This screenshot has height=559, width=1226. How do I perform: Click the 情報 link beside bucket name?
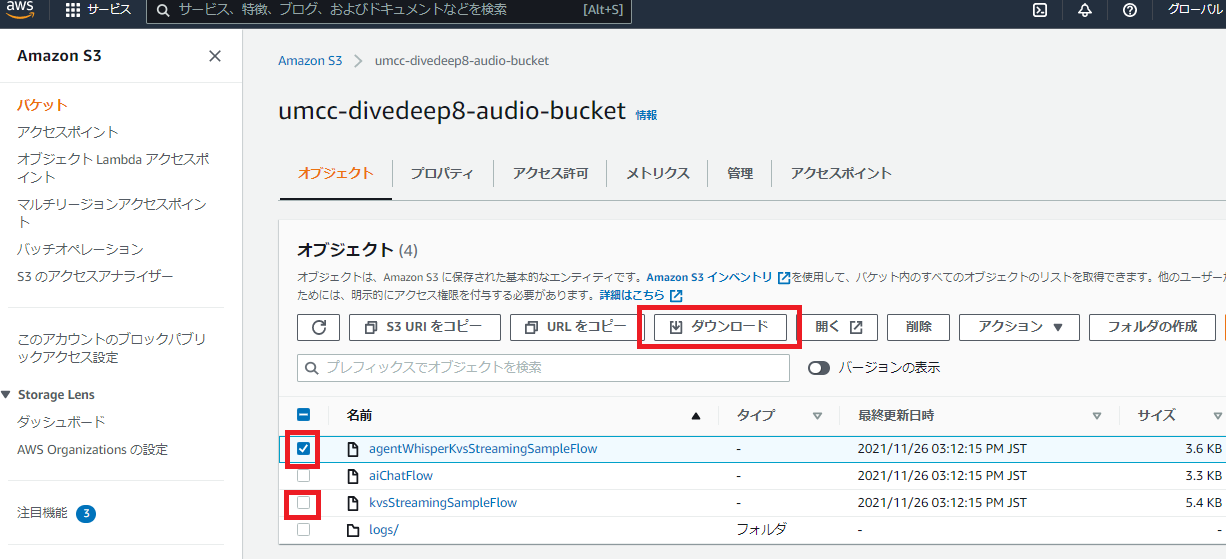(647, 115)
